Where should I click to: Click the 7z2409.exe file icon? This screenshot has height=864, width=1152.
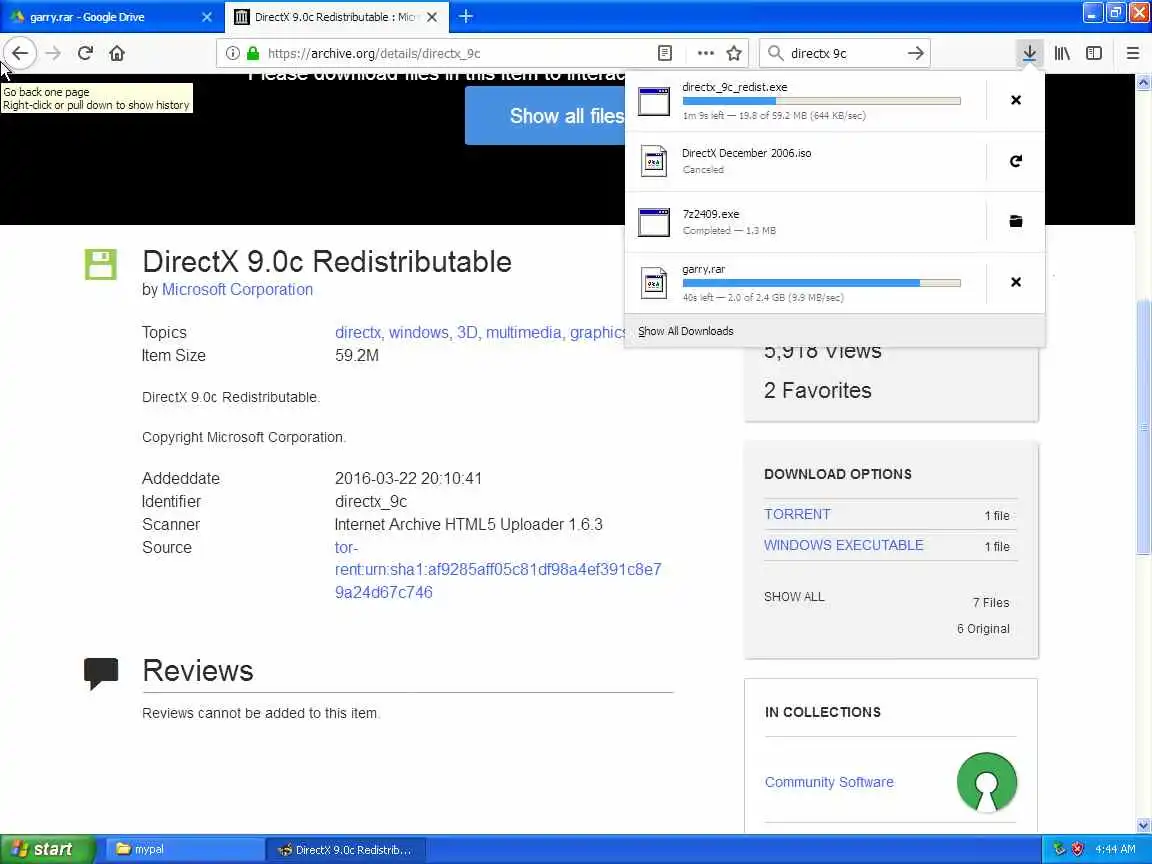point(654,222)
